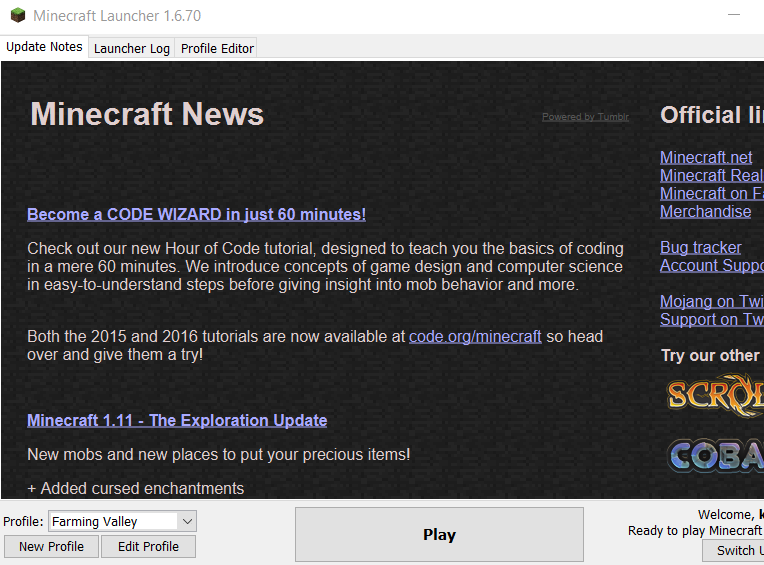
Task: Minimize the Minecraft Launcher window
Action: point(734,15)
